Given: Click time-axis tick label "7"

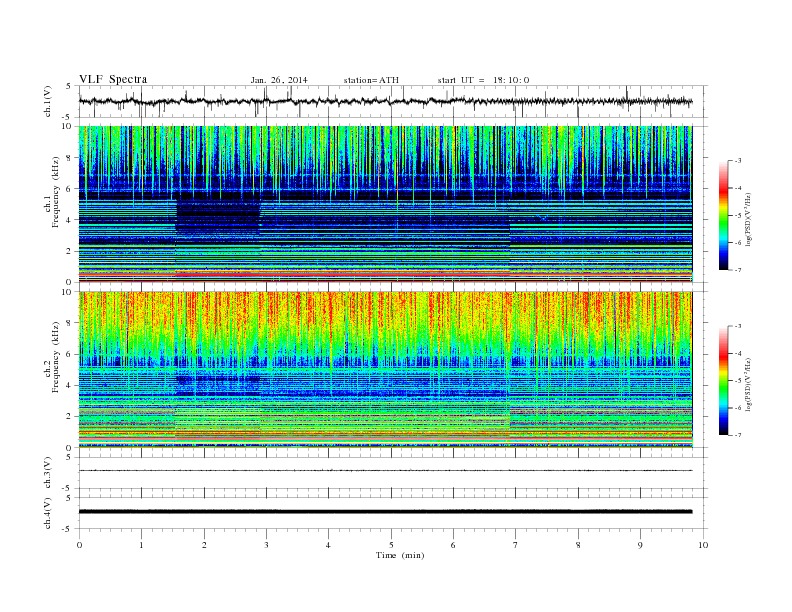Looking at the screenshot, I should (x=516, y=545).
